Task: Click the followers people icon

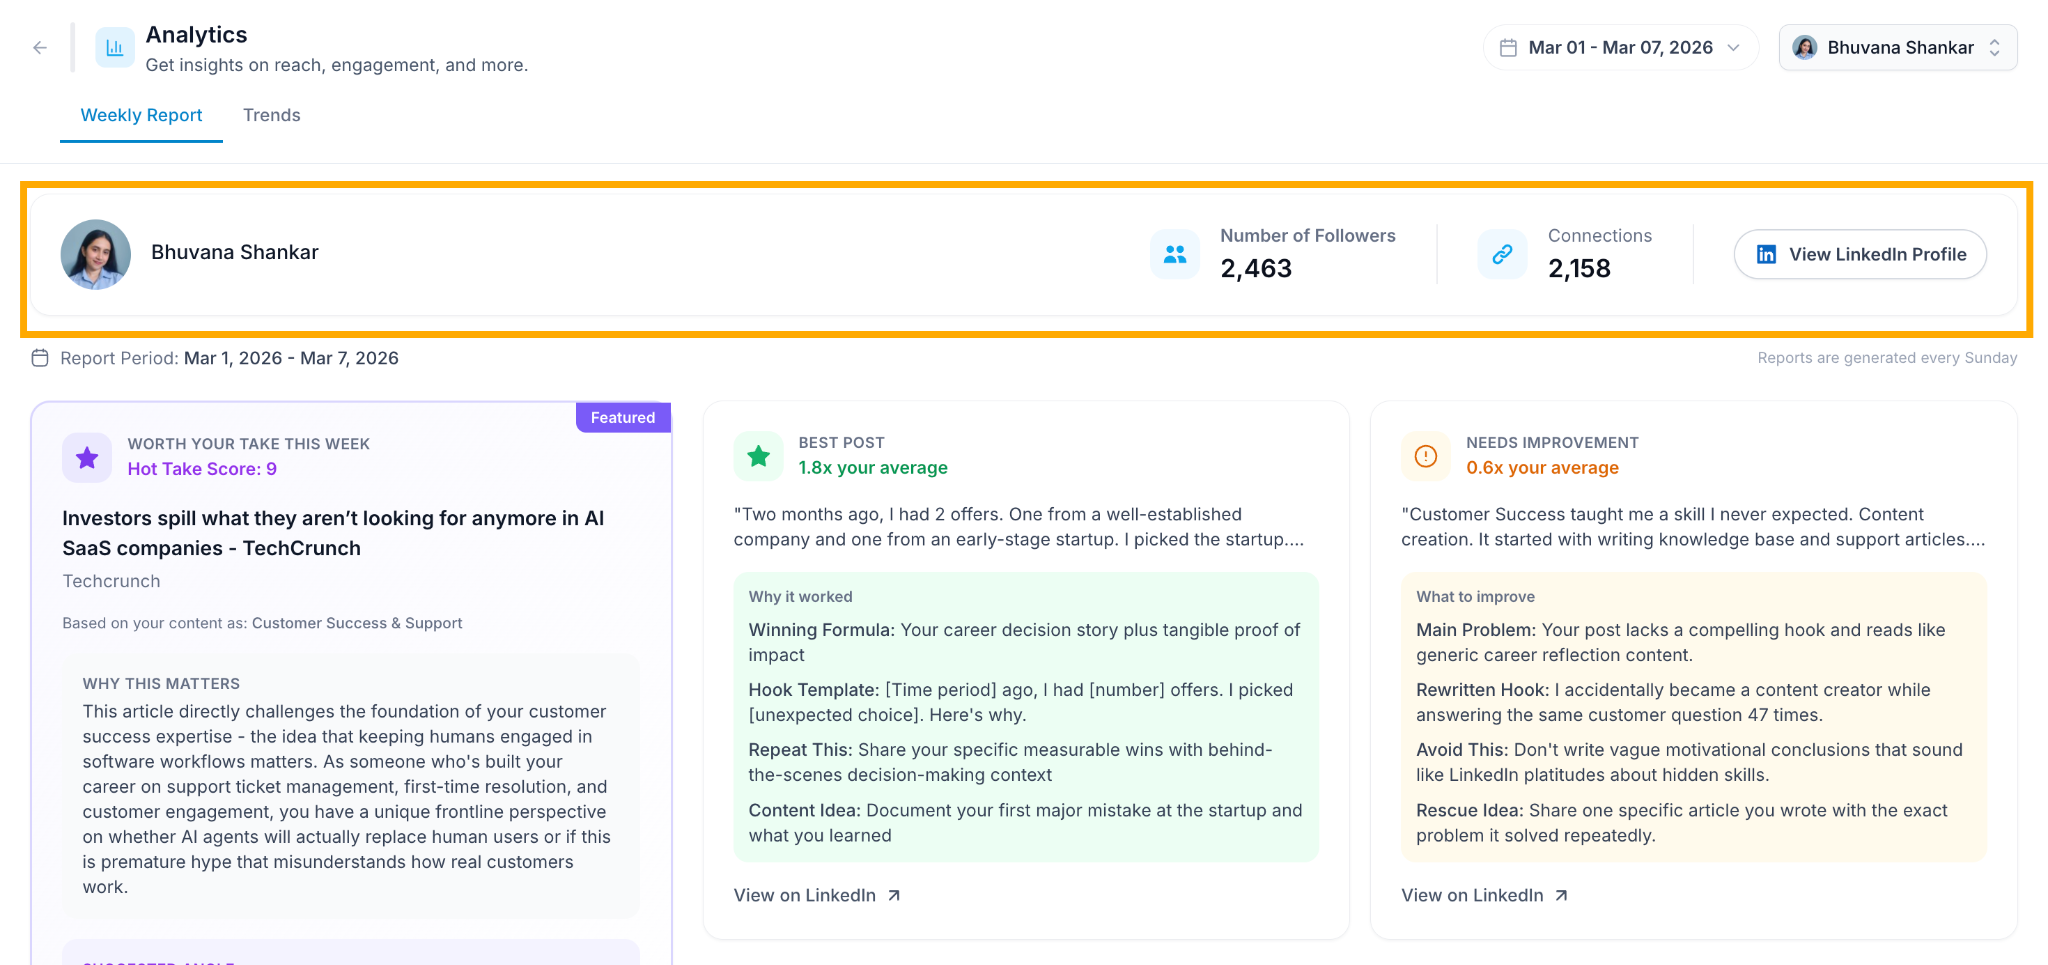Action: click(x=1175, y=255)
